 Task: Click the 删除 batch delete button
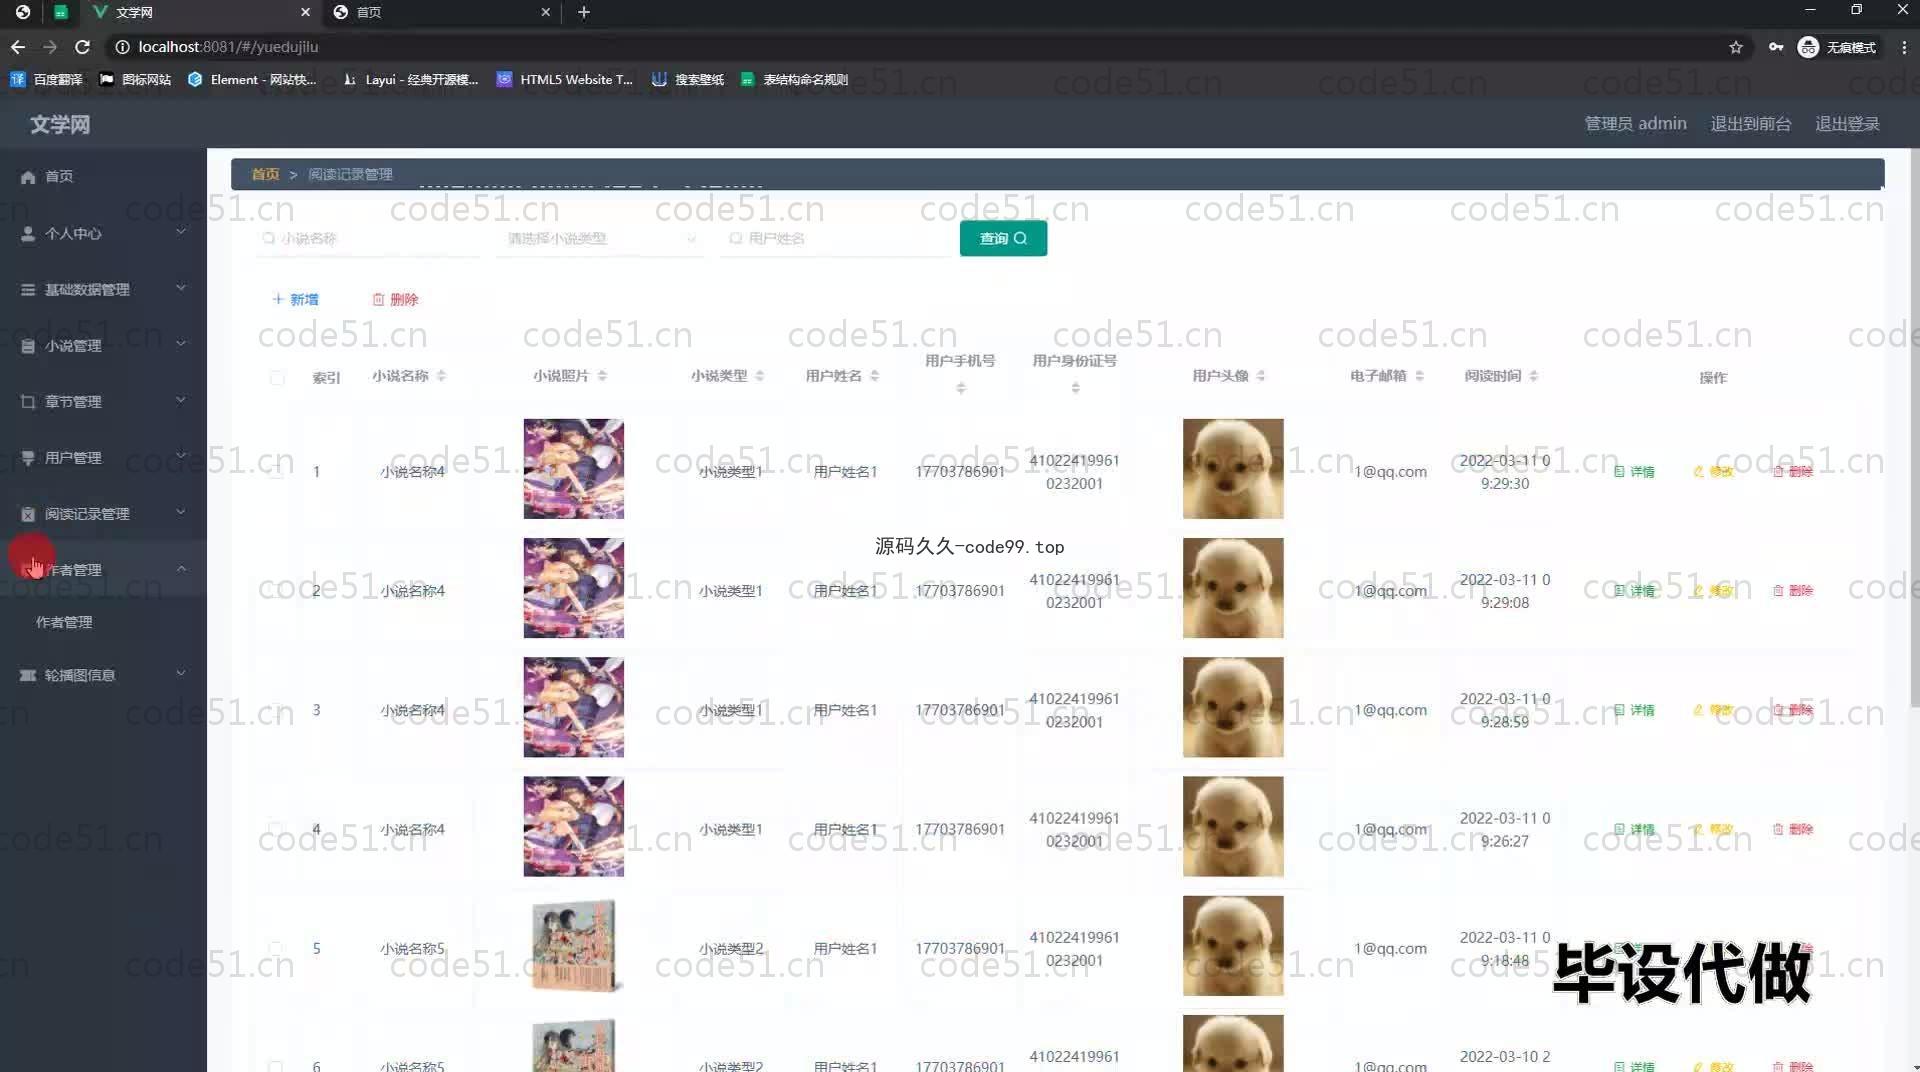(395, 300)
